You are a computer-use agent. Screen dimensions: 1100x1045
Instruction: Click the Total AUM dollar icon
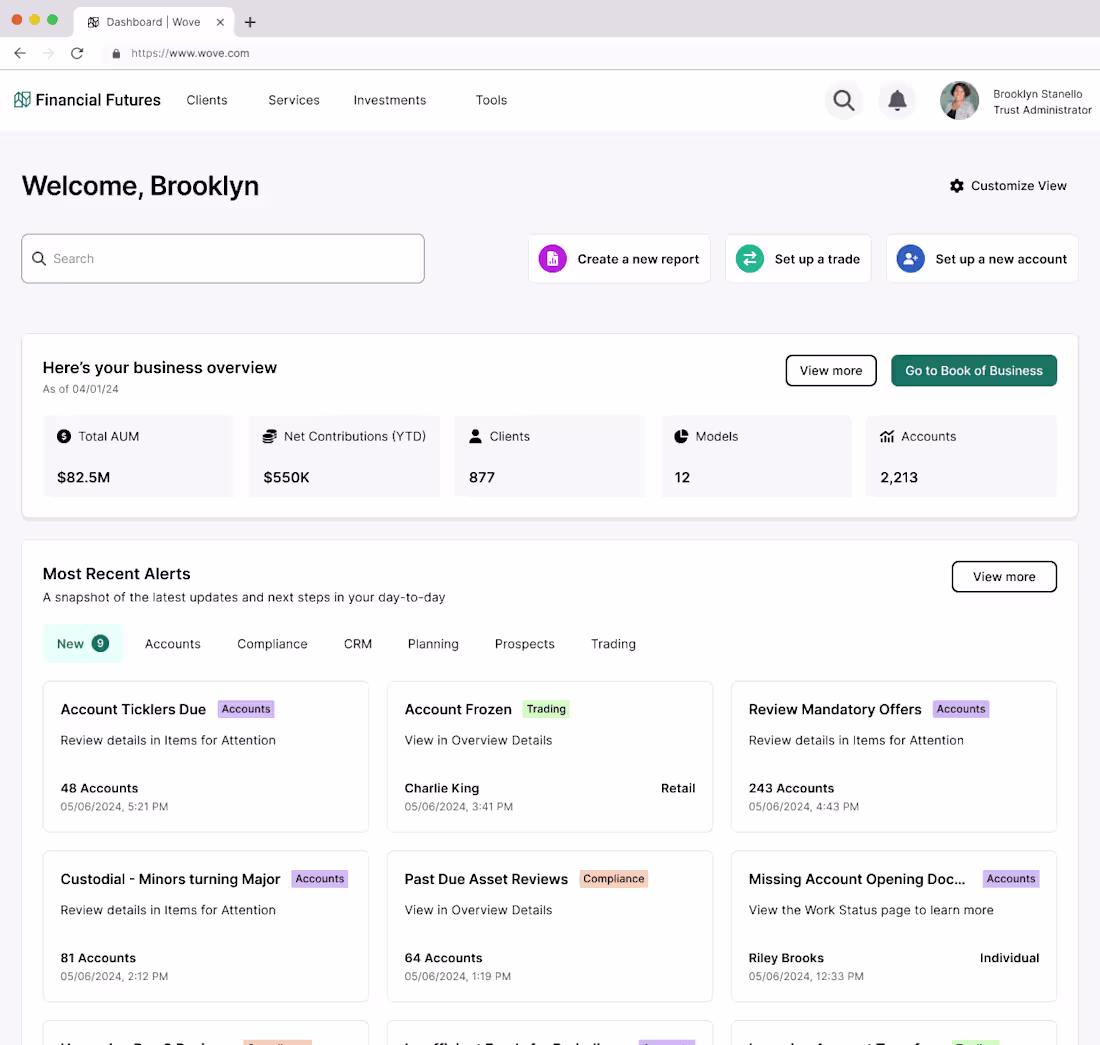64,436
